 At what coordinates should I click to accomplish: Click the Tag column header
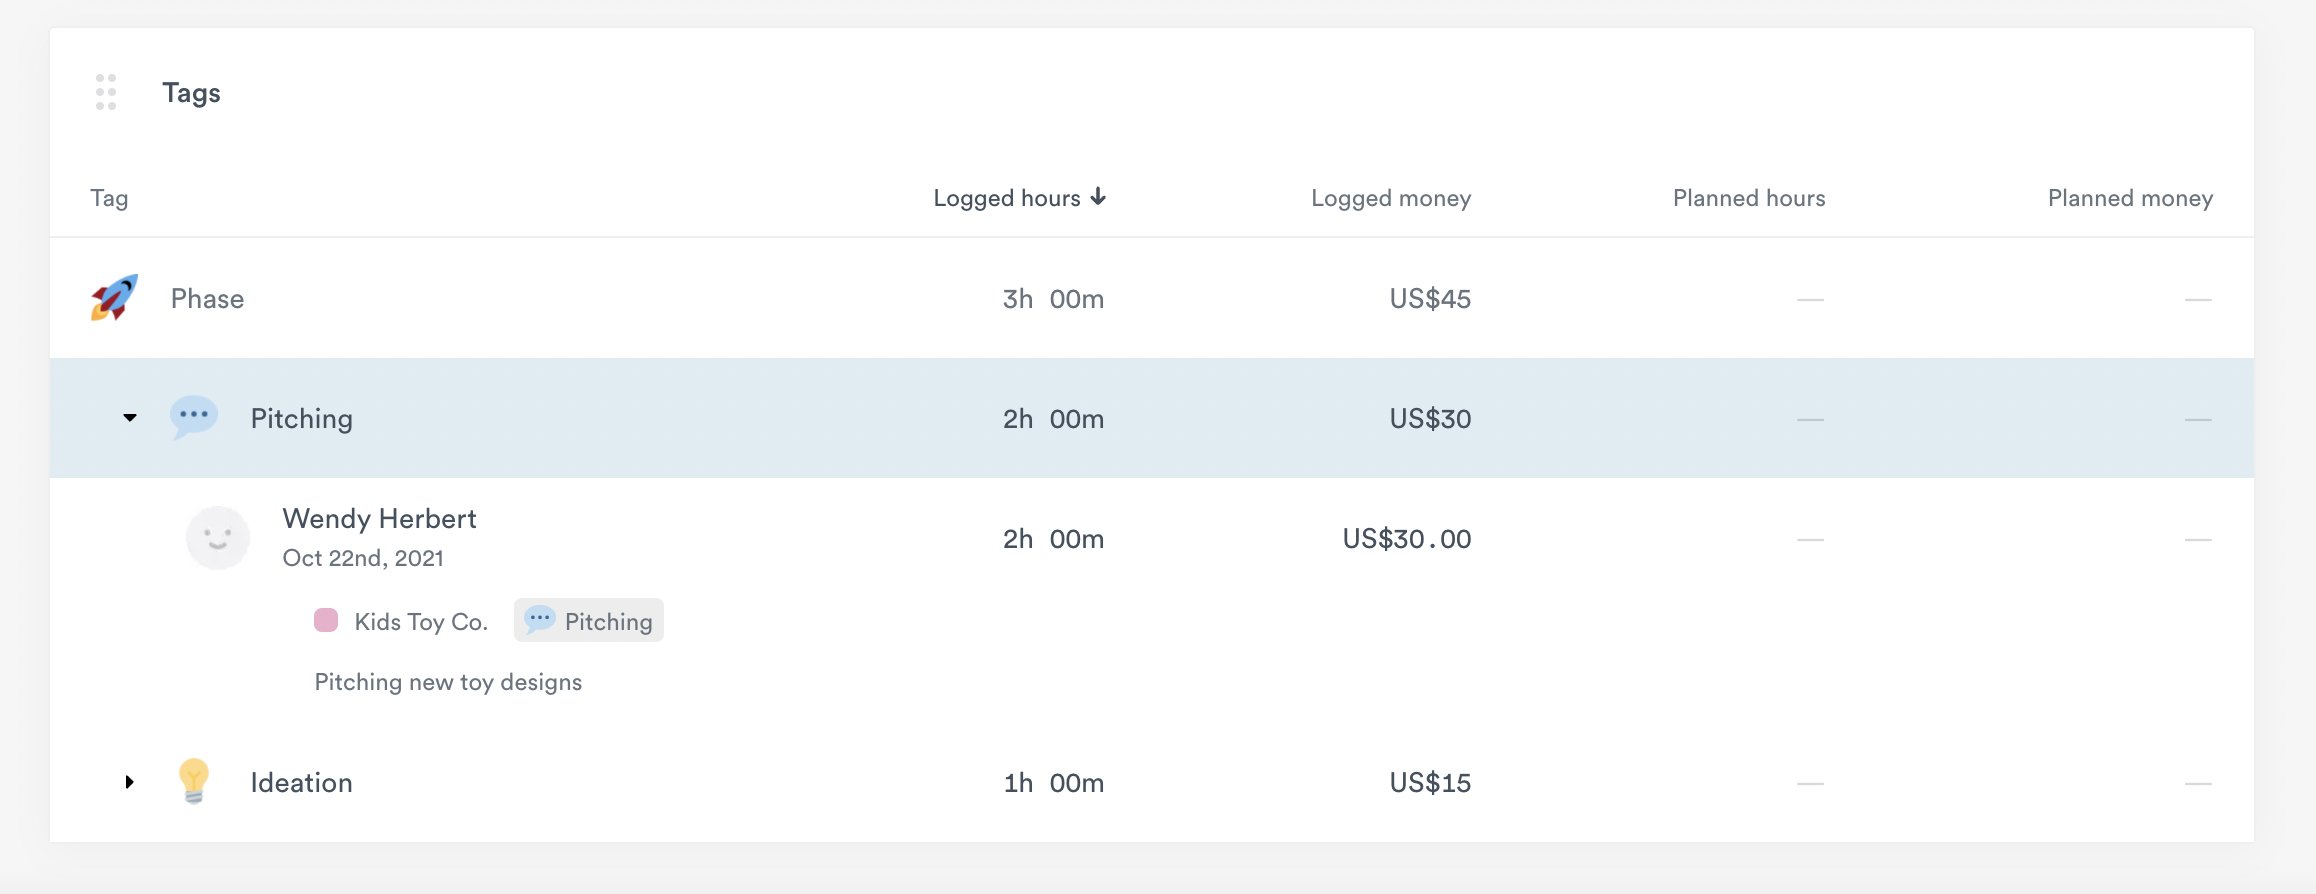coord(109,198)
